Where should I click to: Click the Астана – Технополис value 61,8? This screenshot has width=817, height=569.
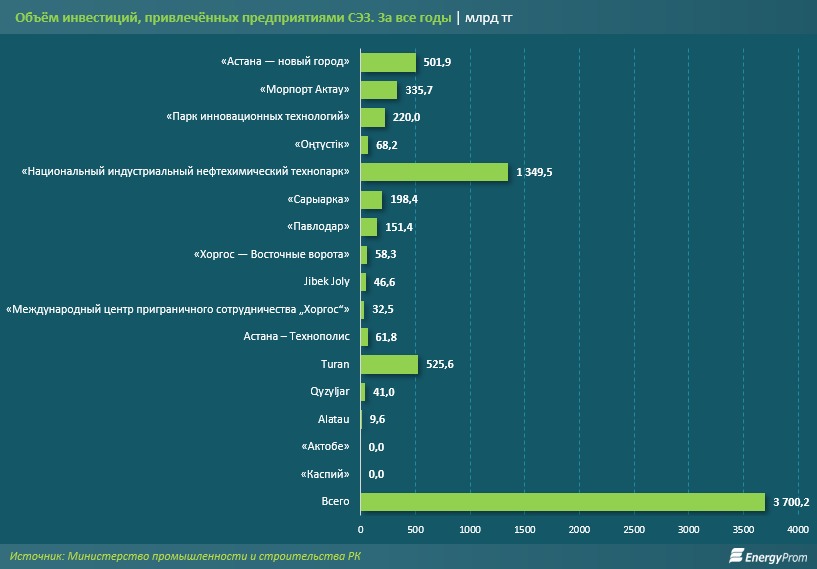(386, 338)
